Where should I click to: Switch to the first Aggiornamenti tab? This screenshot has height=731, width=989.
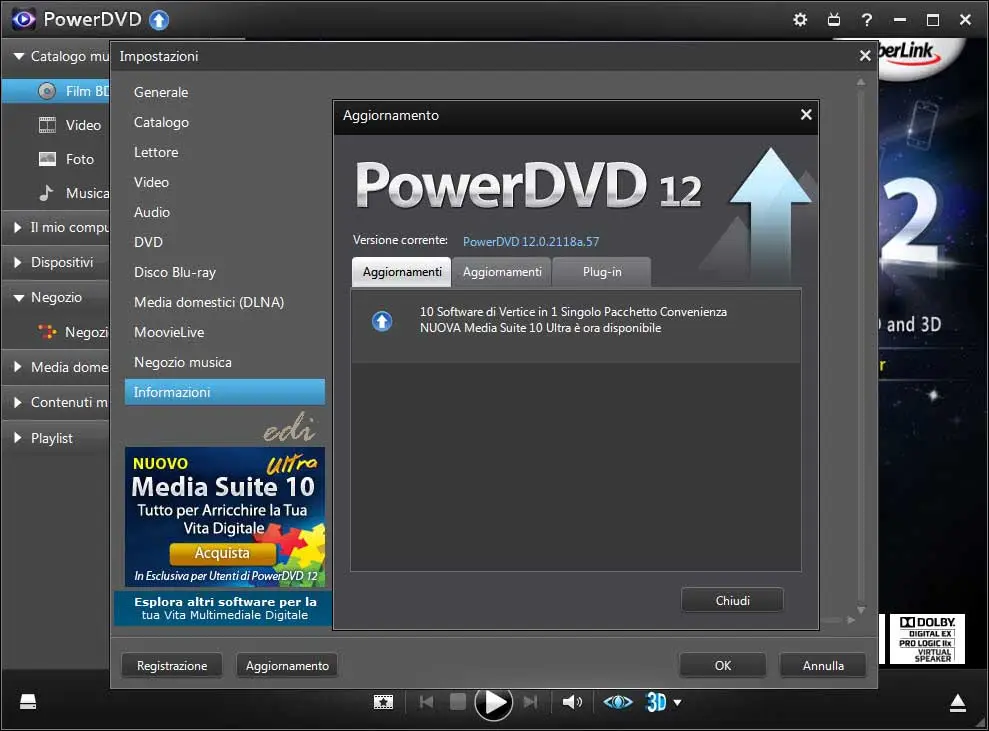402,272
